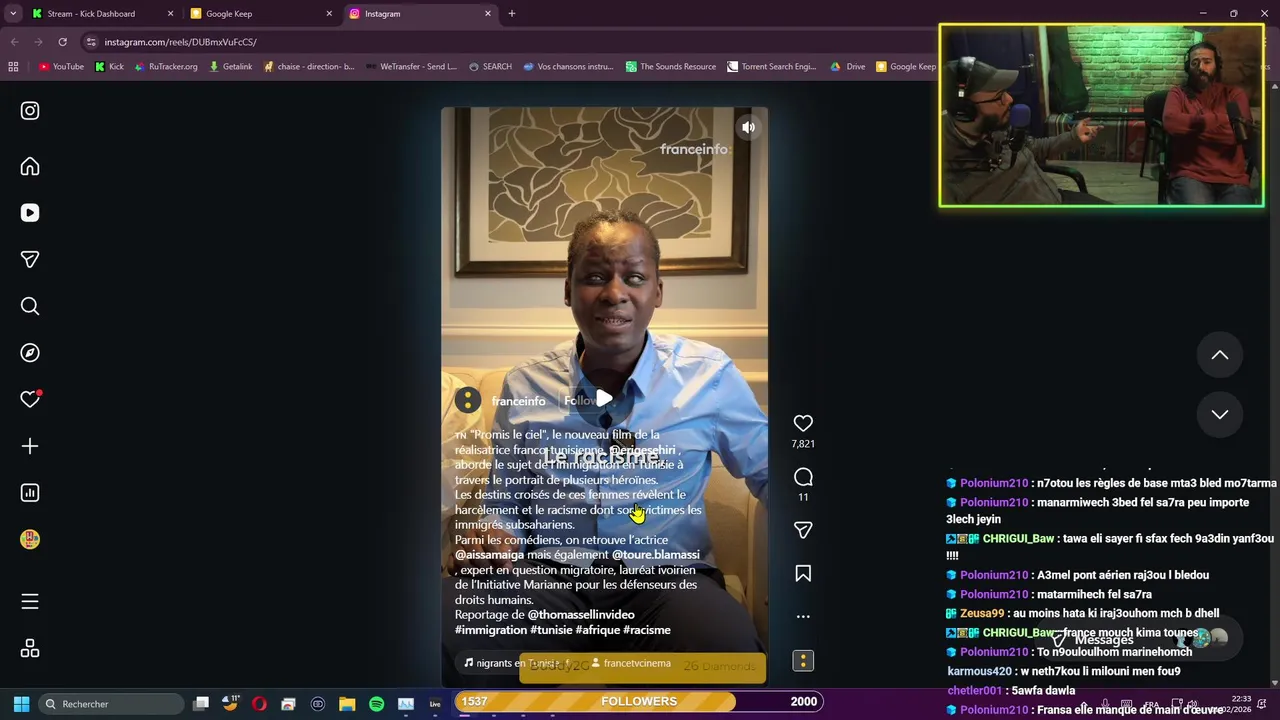The width and height of the screenshot is (1280, 720).
Task: Open reel comments bubble icon
Action: pos(803,477)
